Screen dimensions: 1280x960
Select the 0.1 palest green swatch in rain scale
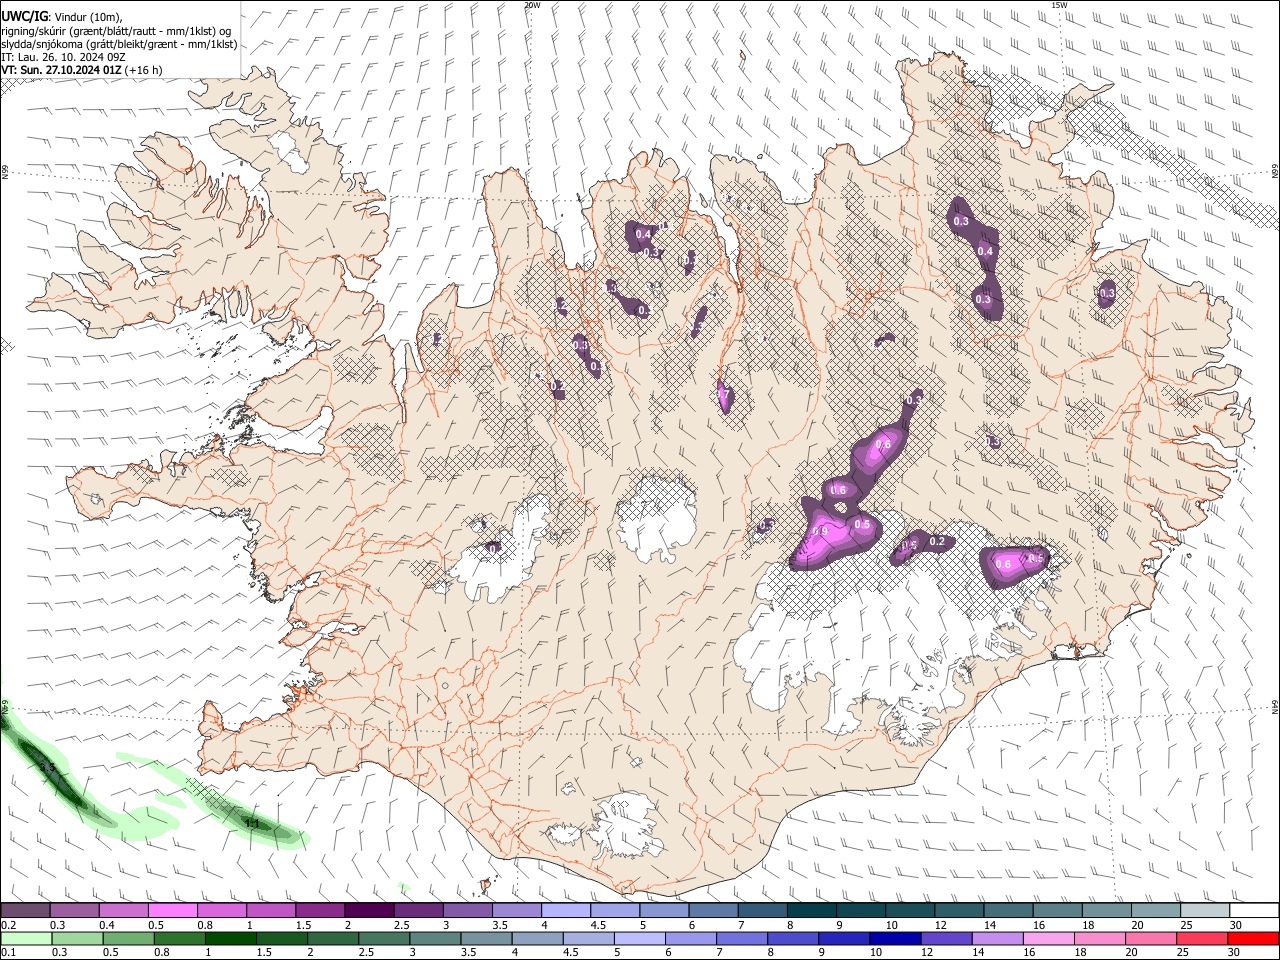point(25,938)
